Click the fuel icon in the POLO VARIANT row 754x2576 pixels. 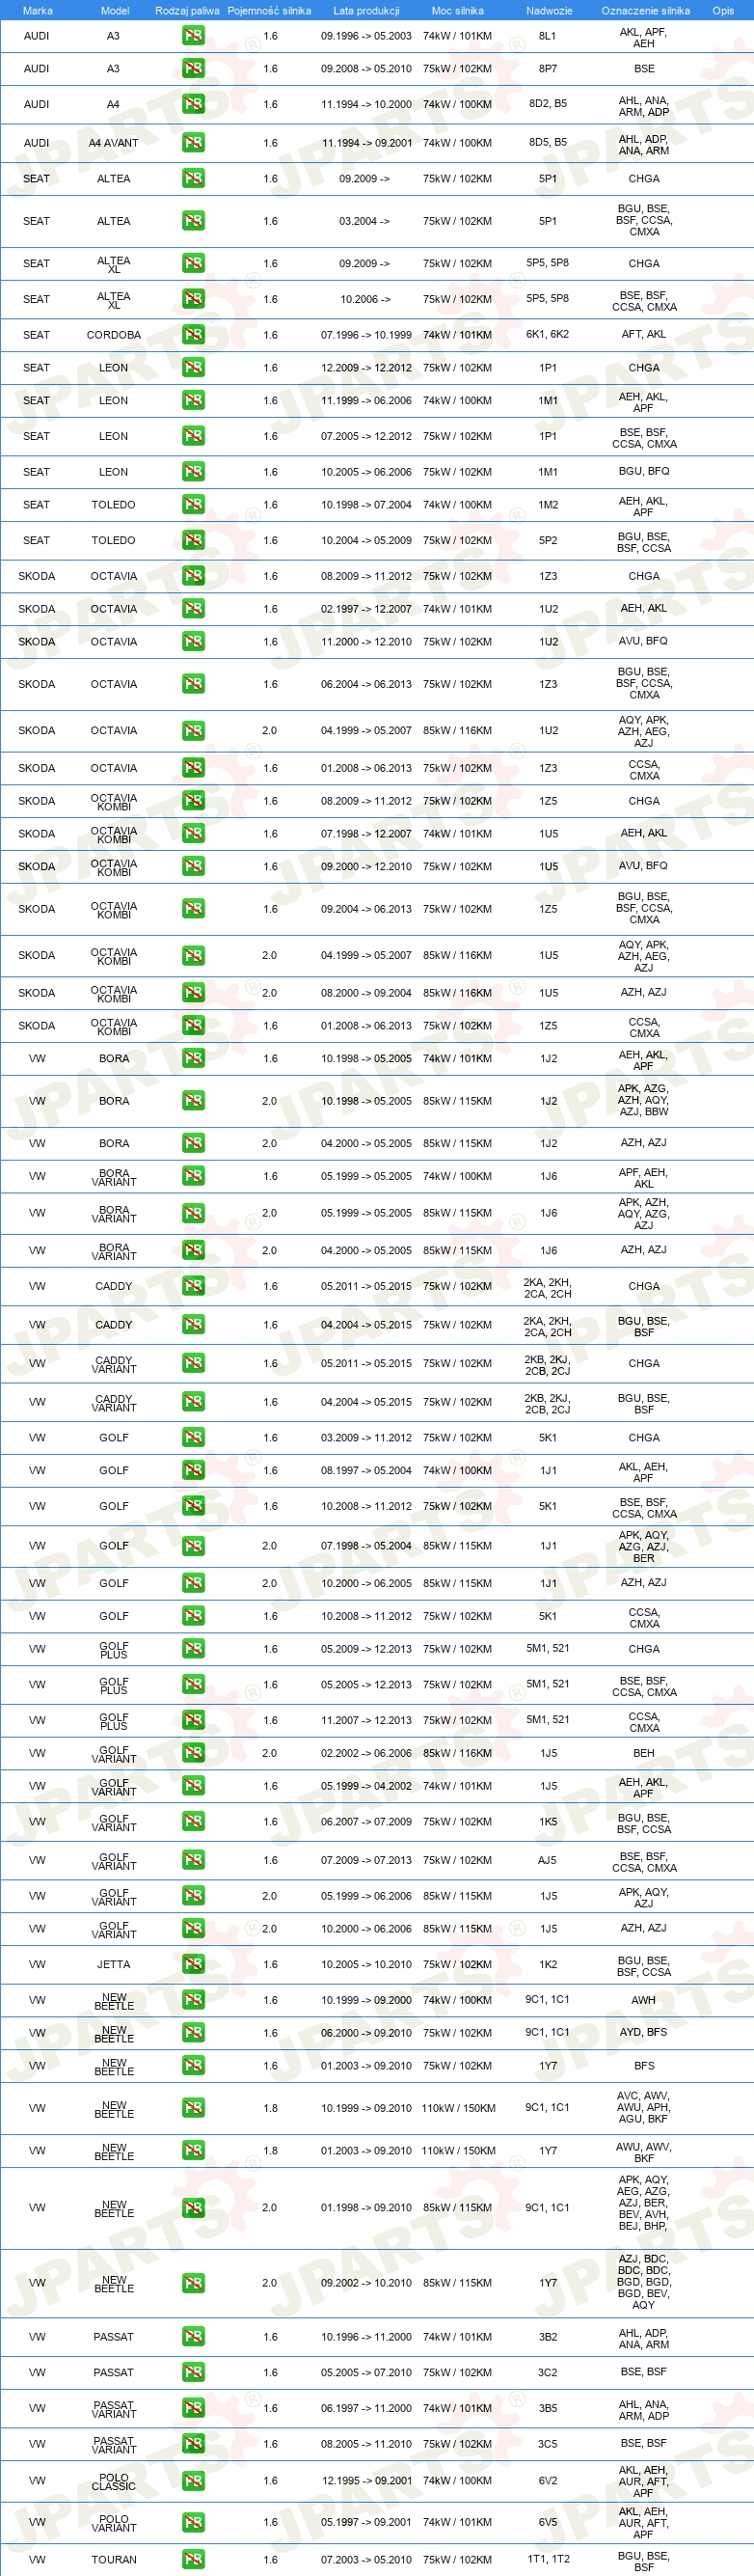(x=193, y=2523)
